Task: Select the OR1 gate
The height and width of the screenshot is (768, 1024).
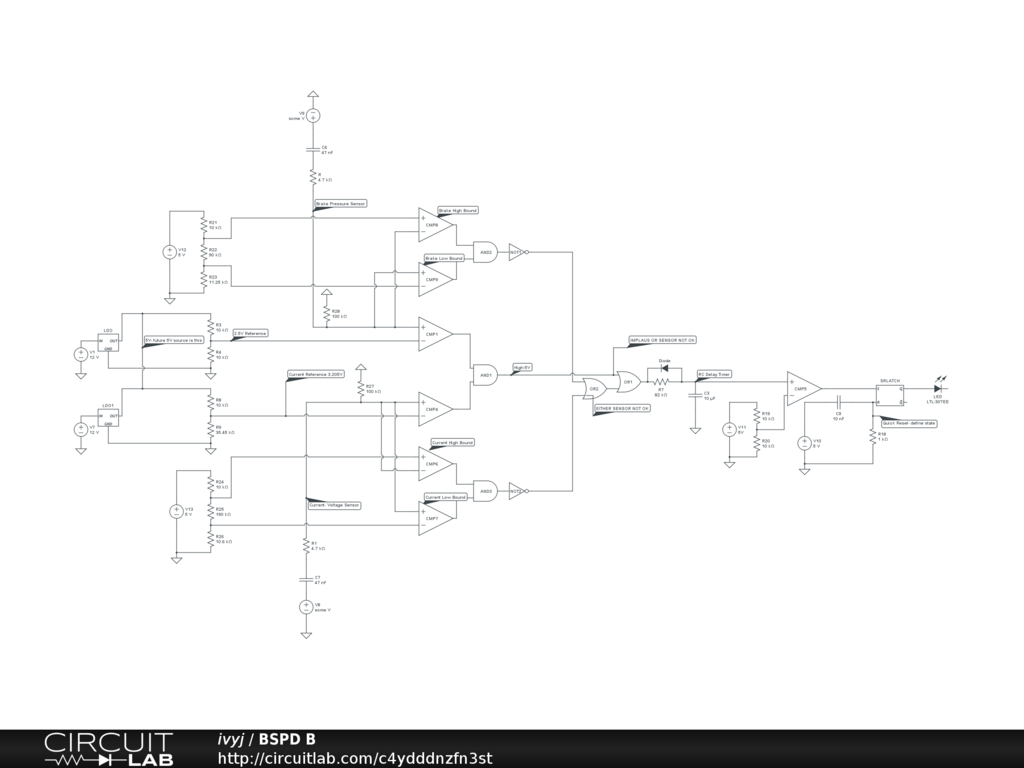Action: pos(628,381)
